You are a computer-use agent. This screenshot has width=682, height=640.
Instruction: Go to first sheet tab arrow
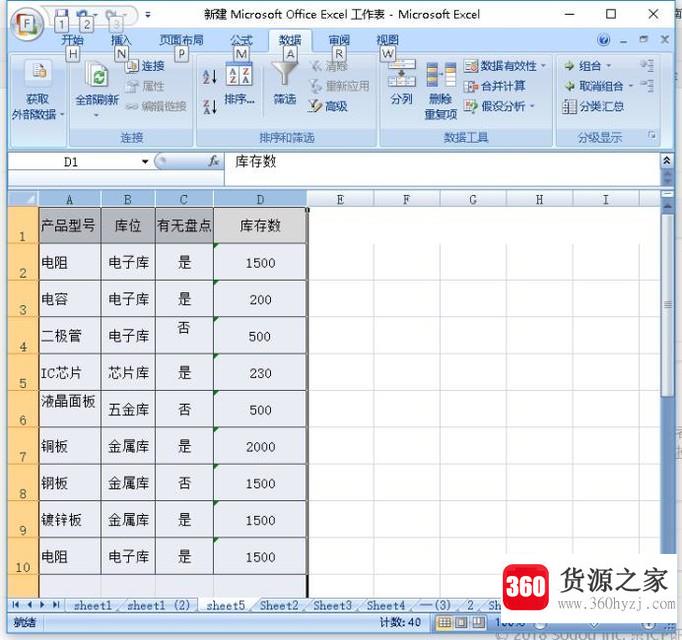pos(16,605)
